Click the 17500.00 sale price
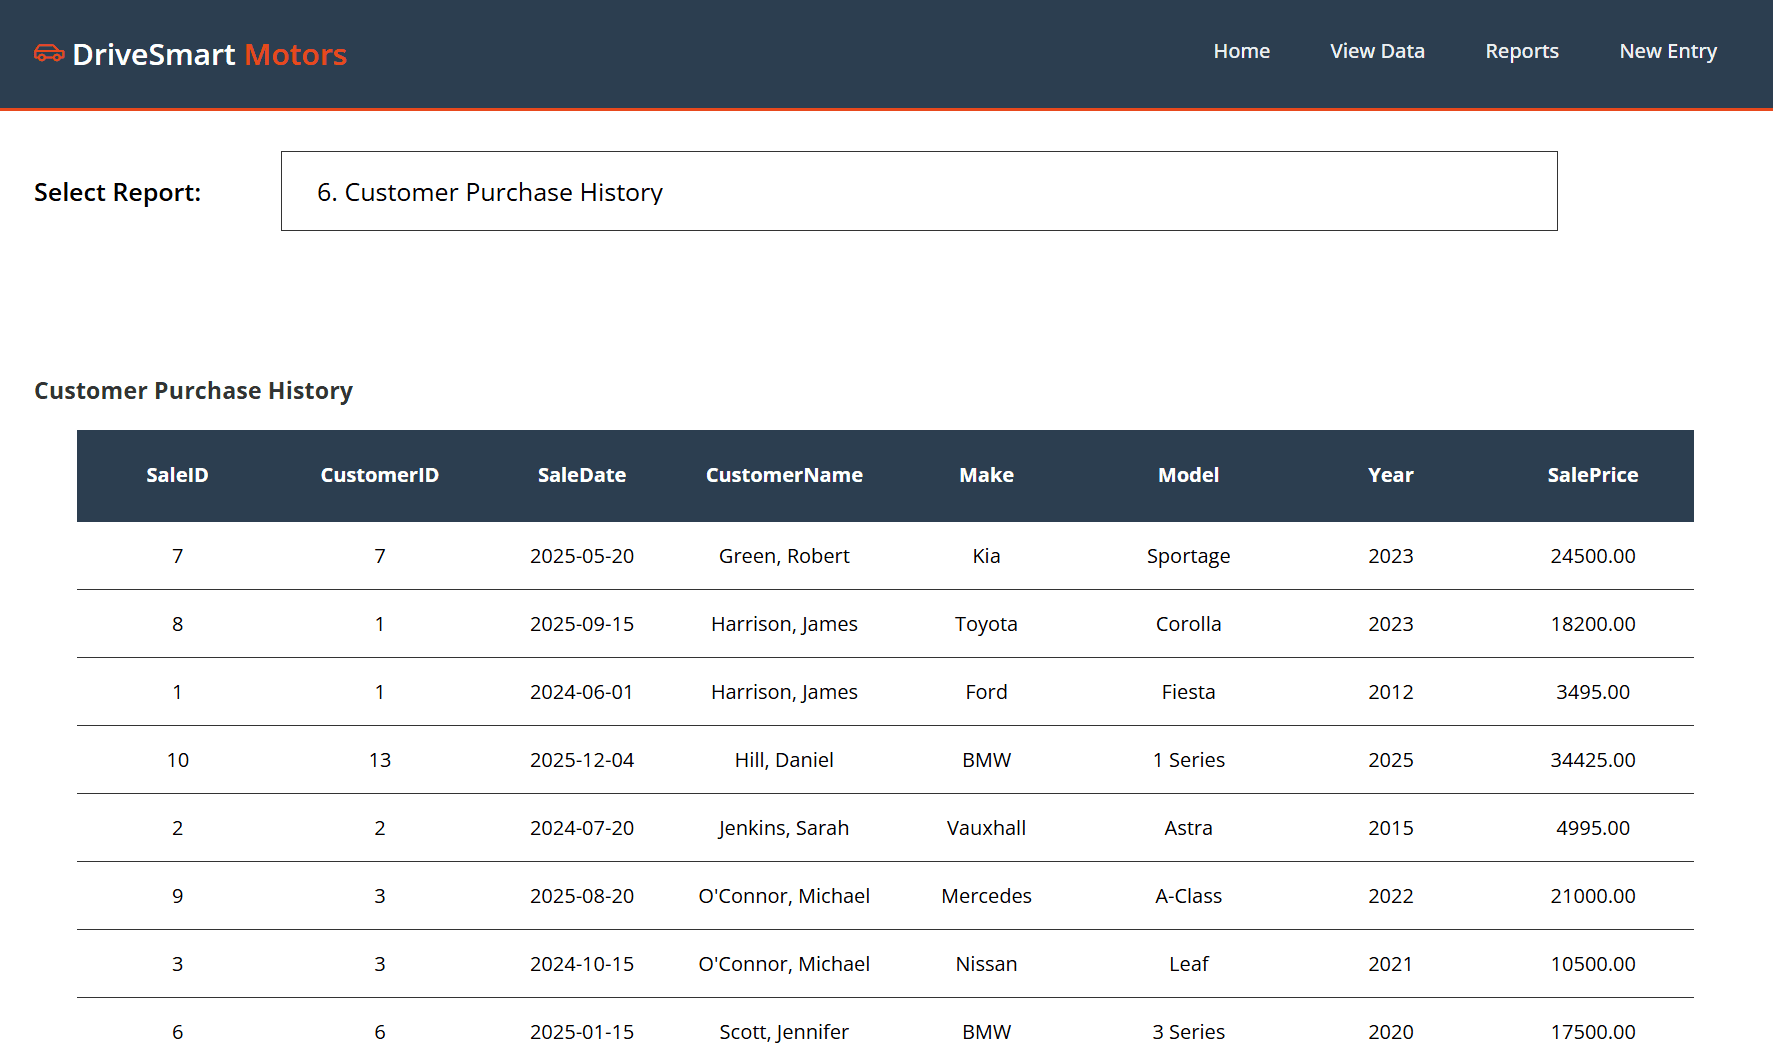This screenshot has height=1056, width=1773. point(1593,1032)
